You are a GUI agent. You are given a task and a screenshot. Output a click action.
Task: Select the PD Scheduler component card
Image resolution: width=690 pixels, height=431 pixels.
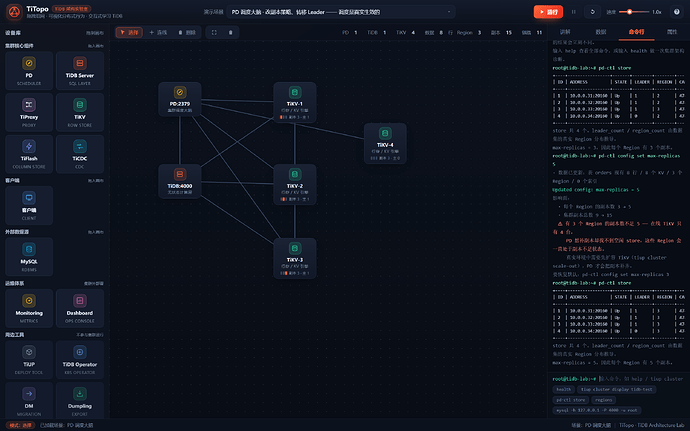point(29,70)
